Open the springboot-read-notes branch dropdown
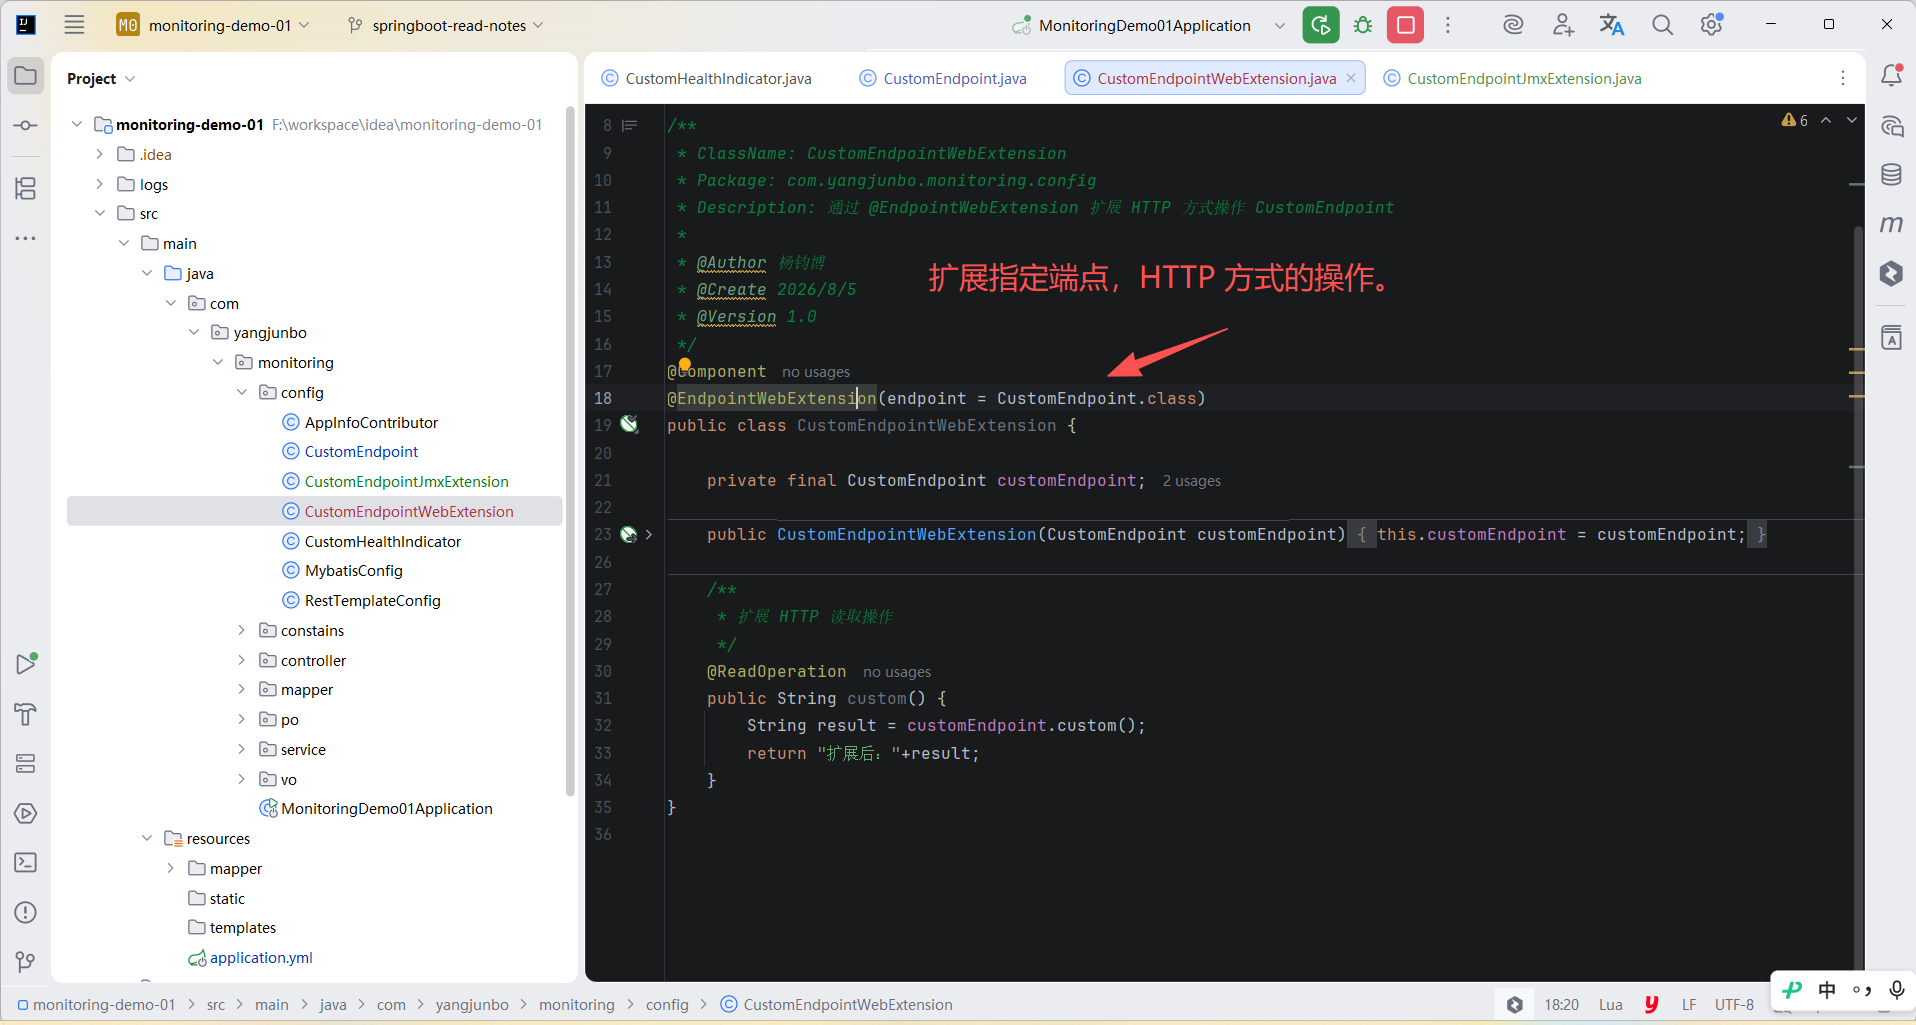Screen dimensions: 1916x1025 coord(446,25)
